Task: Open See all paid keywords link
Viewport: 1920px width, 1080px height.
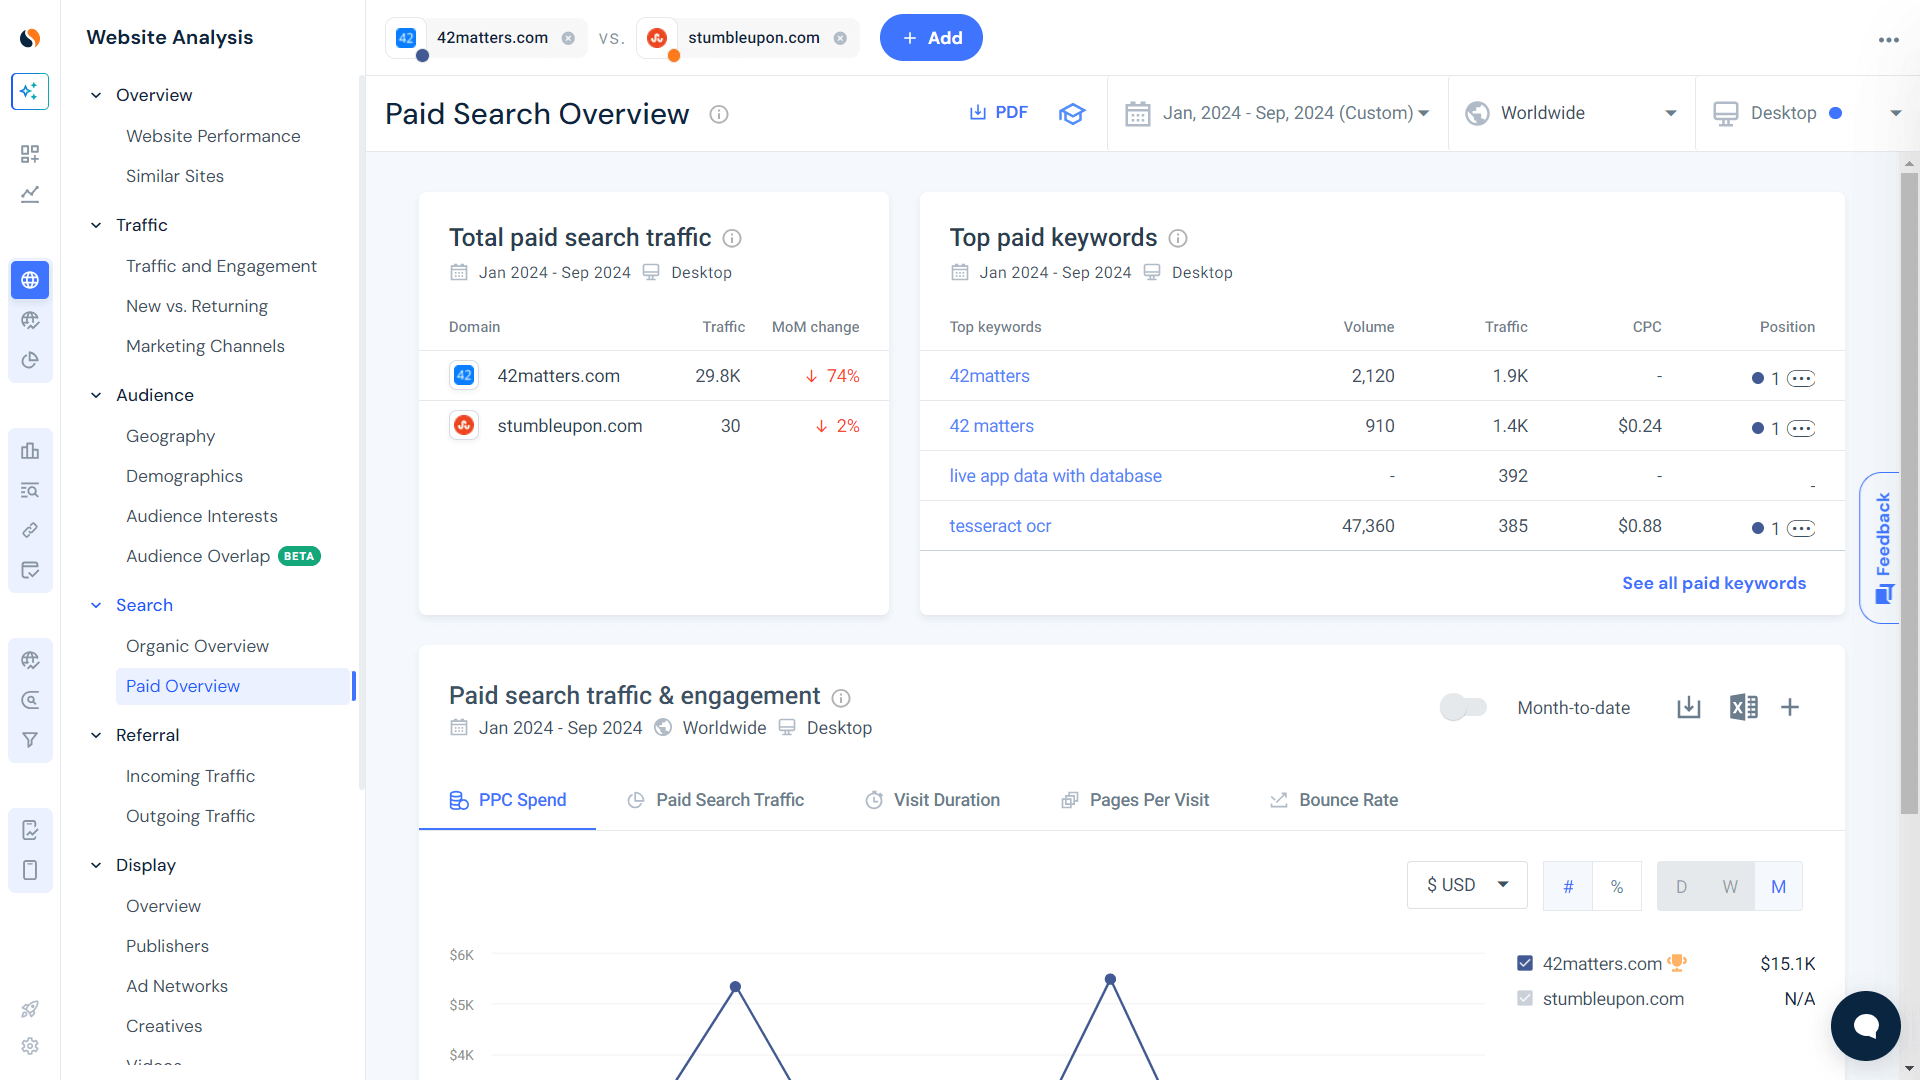Action: click(1714, 583)
